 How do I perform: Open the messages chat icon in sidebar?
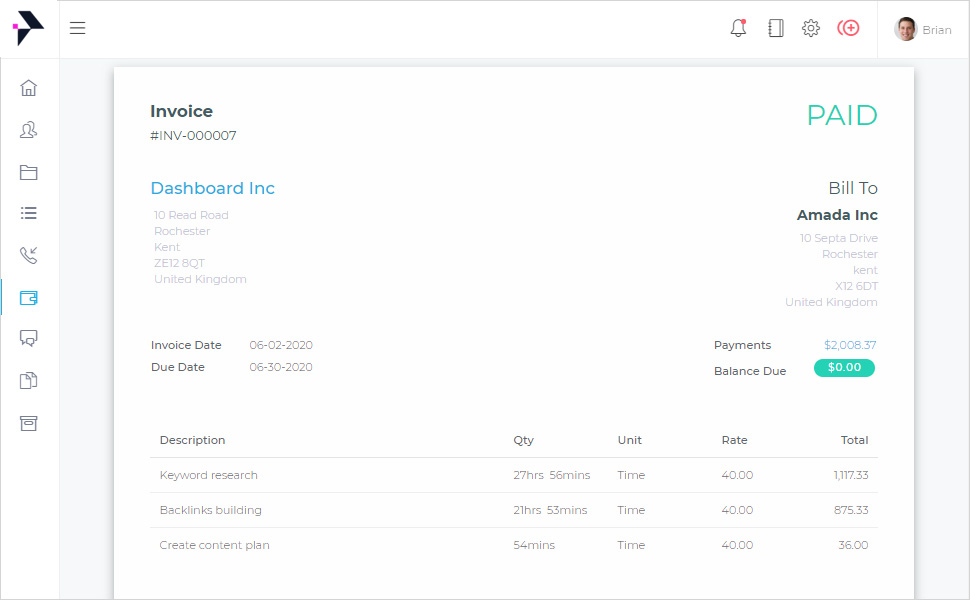[29, 338]
